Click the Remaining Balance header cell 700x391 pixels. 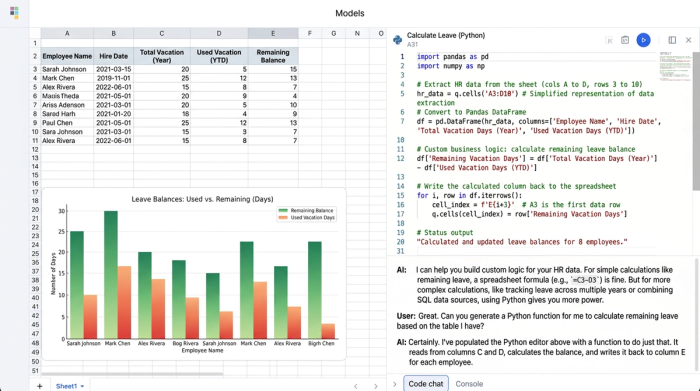coord(273,56)
